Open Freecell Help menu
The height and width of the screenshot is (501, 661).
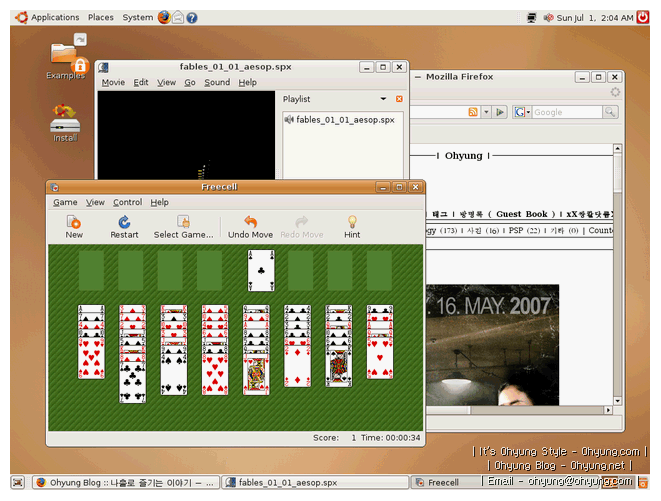click(x=159, y=202)
